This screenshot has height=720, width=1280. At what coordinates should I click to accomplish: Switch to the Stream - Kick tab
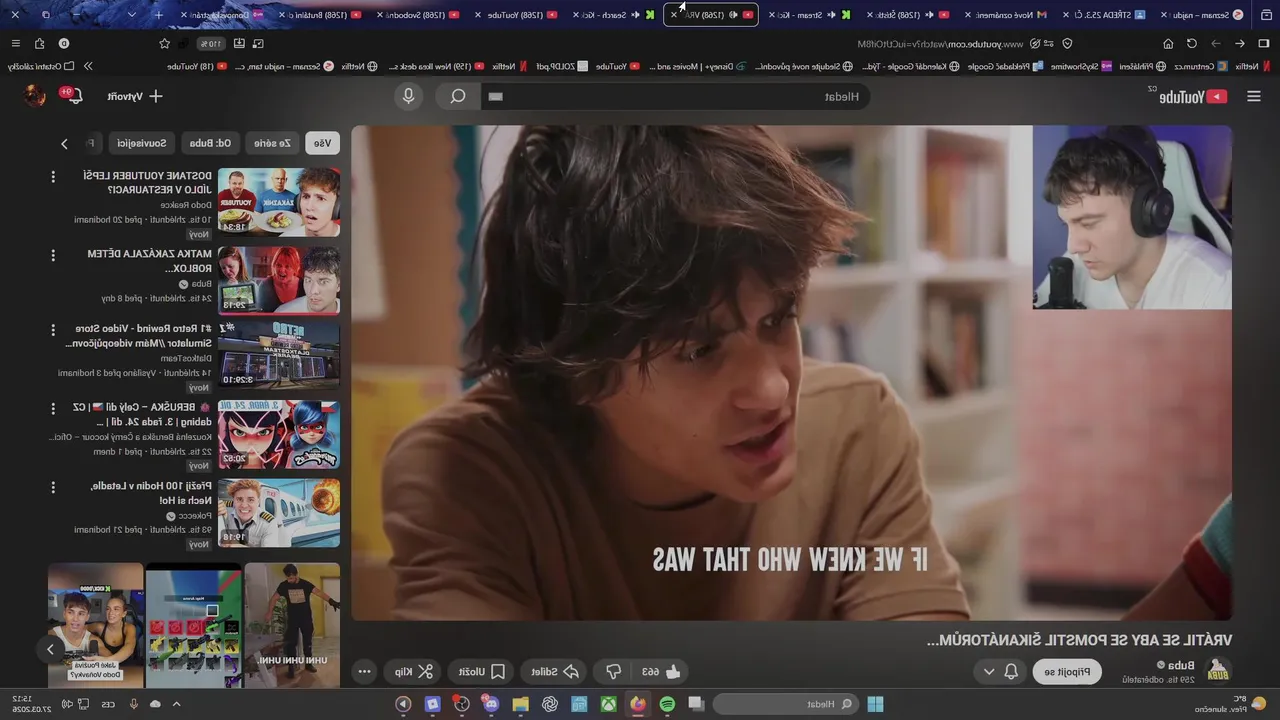pyautogui.click(x=809, y=15)
